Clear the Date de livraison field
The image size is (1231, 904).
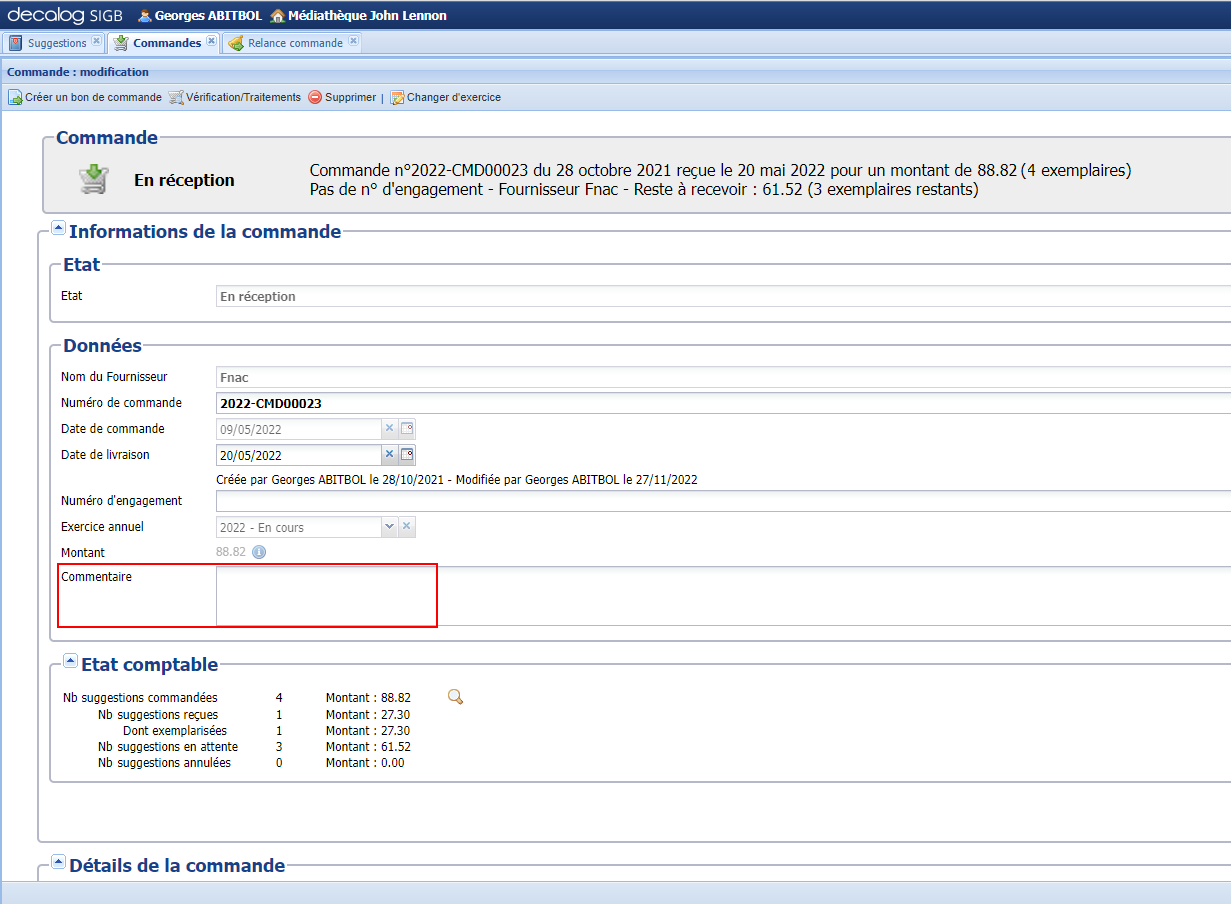389,454
